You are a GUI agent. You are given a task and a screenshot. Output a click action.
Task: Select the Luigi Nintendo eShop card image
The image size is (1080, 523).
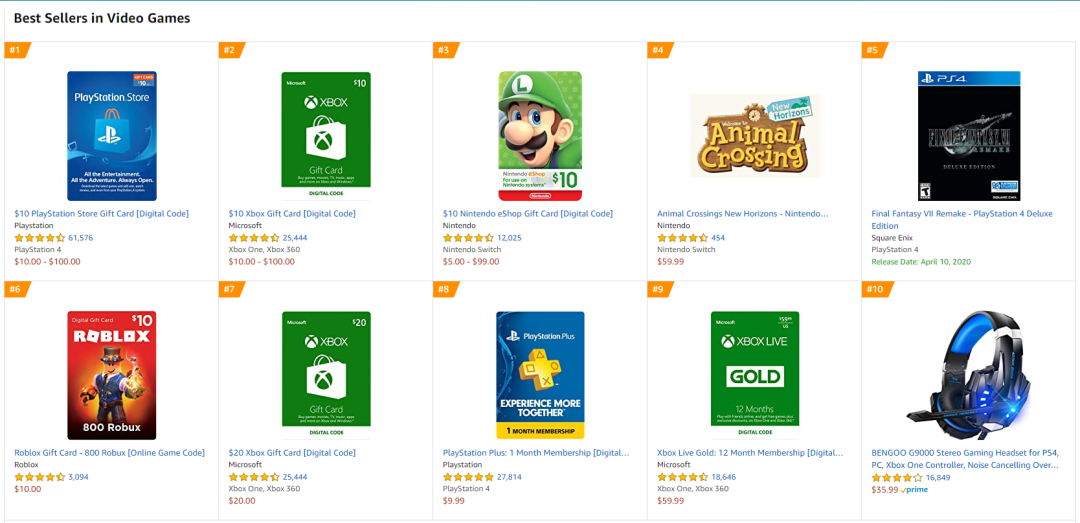pyautogui.click(x=540, y=135)
